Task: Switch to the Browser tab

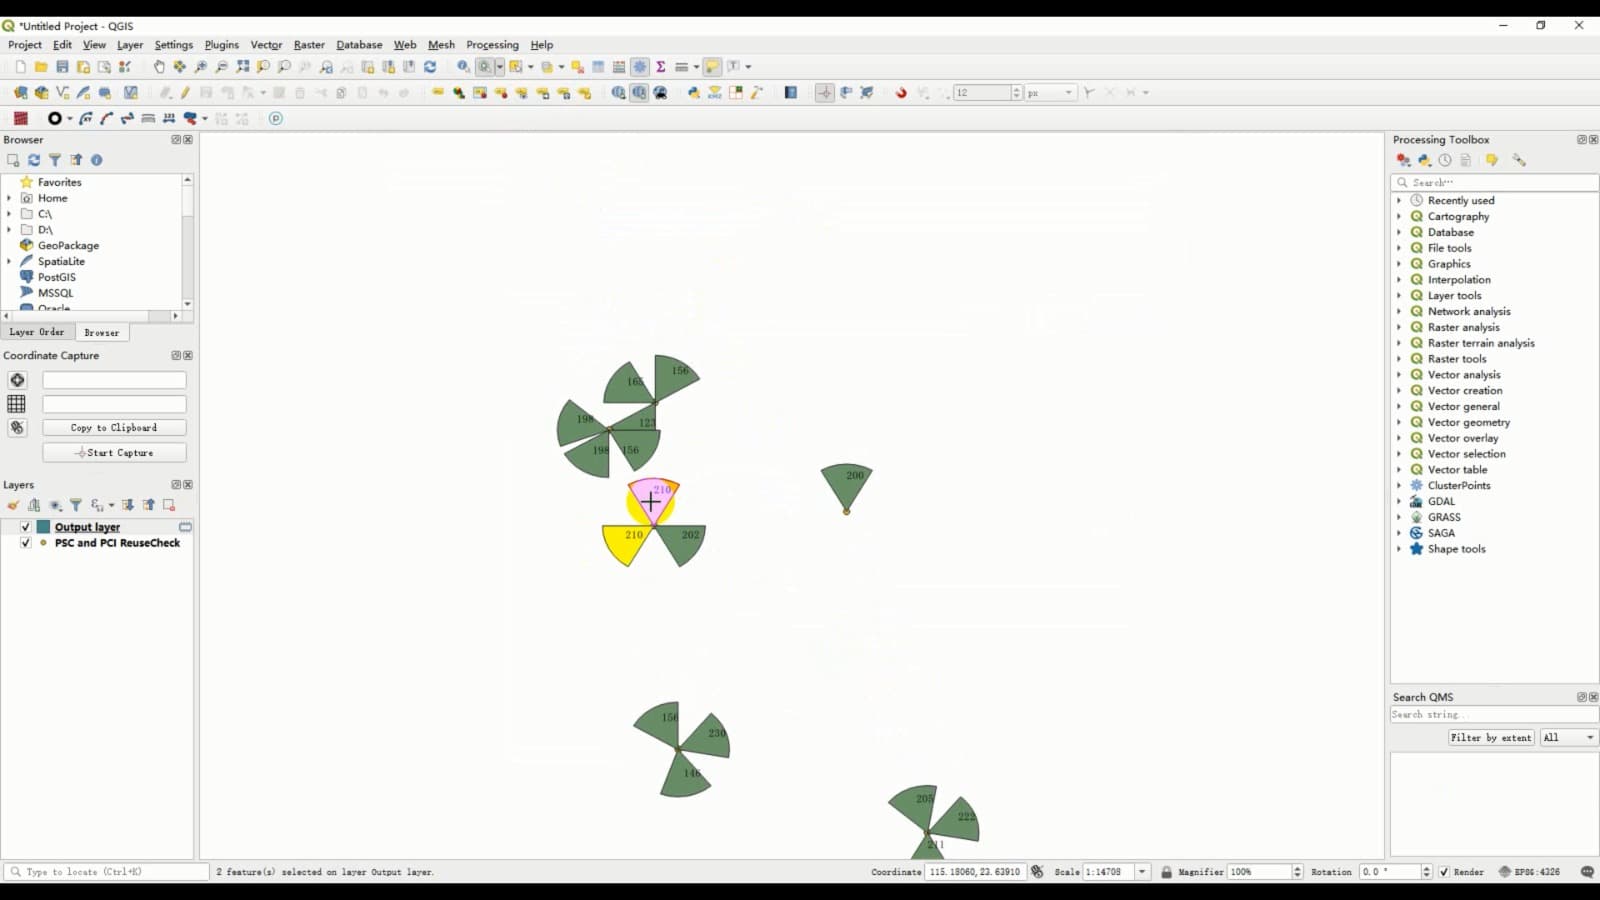Action: pyautogui.click(x=101, y=332)
